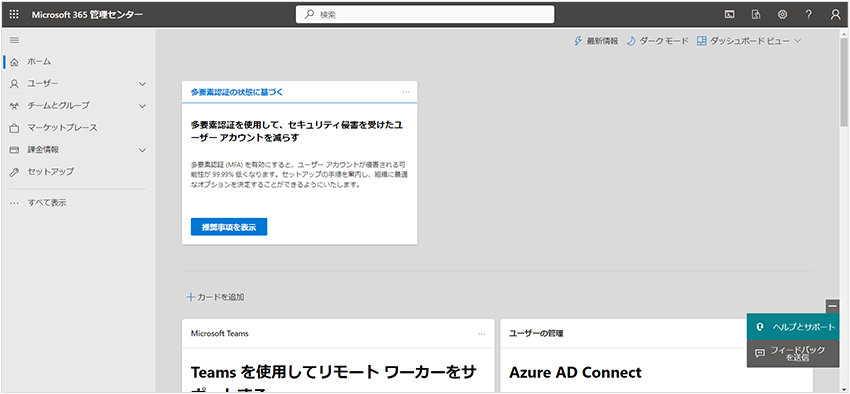
Task: Click すべて表示 to show all
Action: [x=47, y=203]
